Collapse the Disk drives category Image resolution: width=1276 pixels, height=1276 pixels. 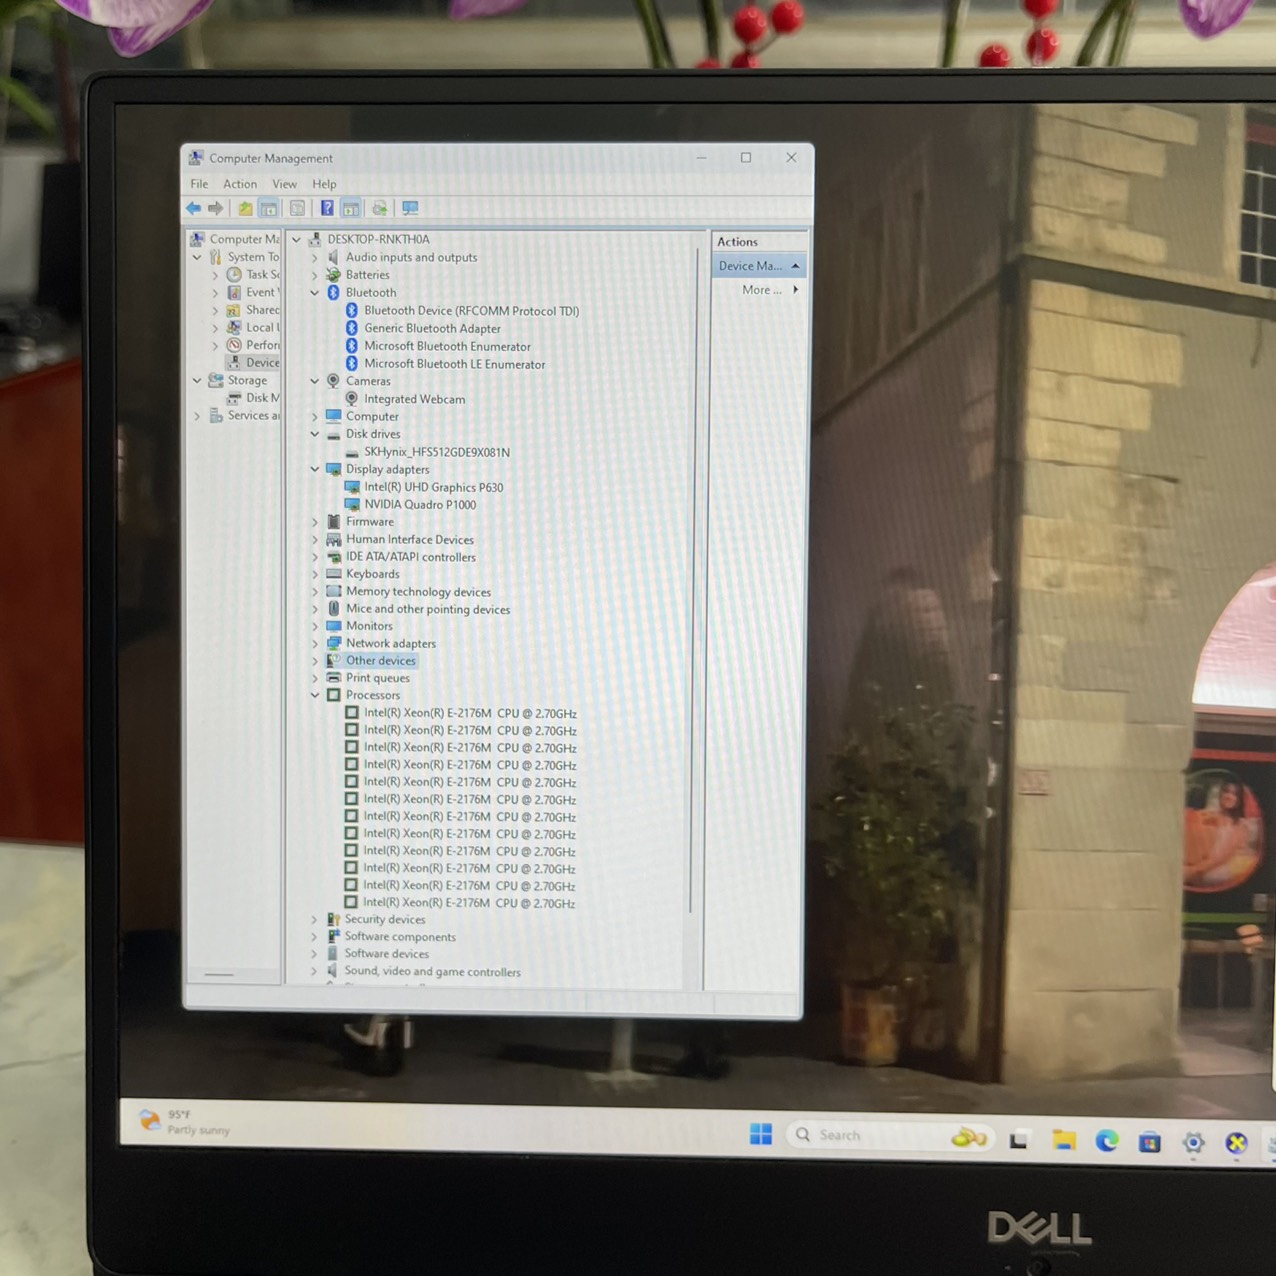coord(315,434)
